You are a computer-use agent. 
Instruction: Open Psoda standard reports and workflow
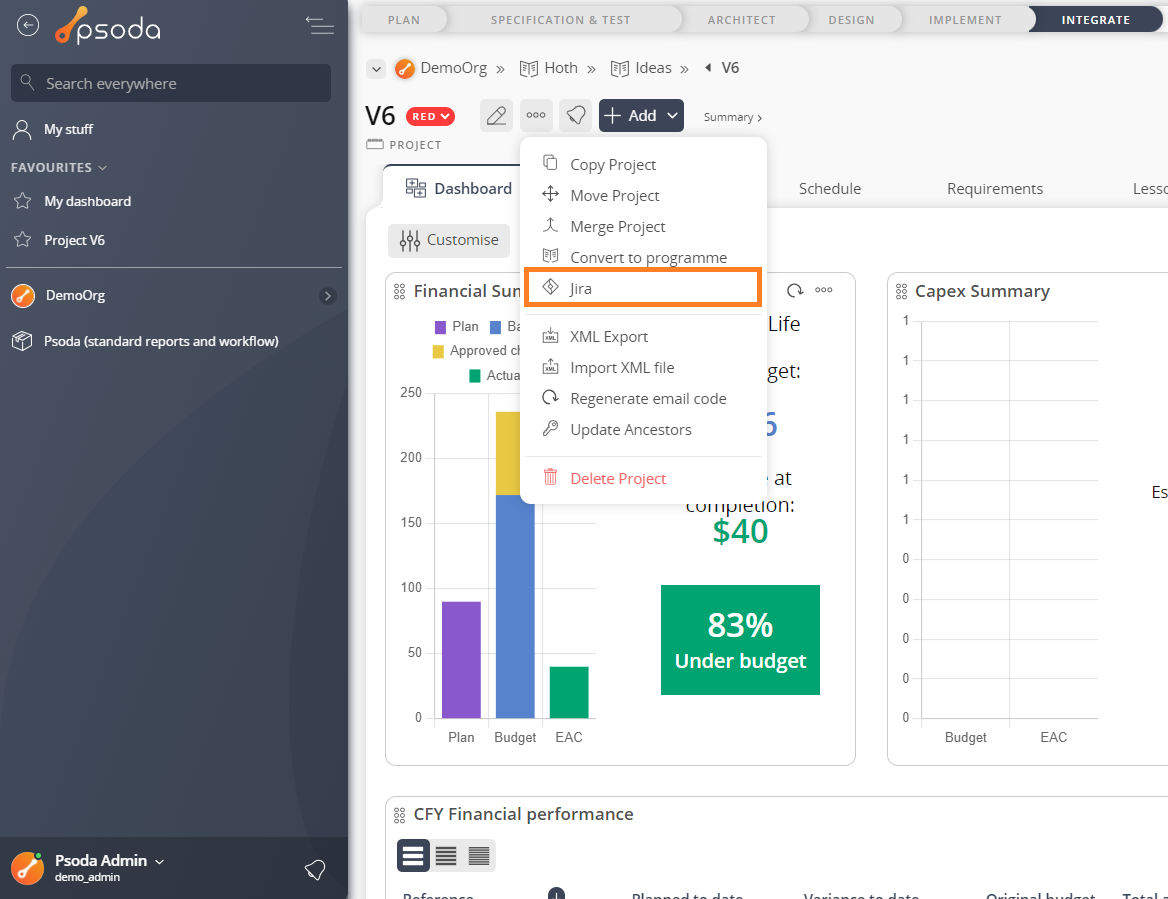(161, 341)
